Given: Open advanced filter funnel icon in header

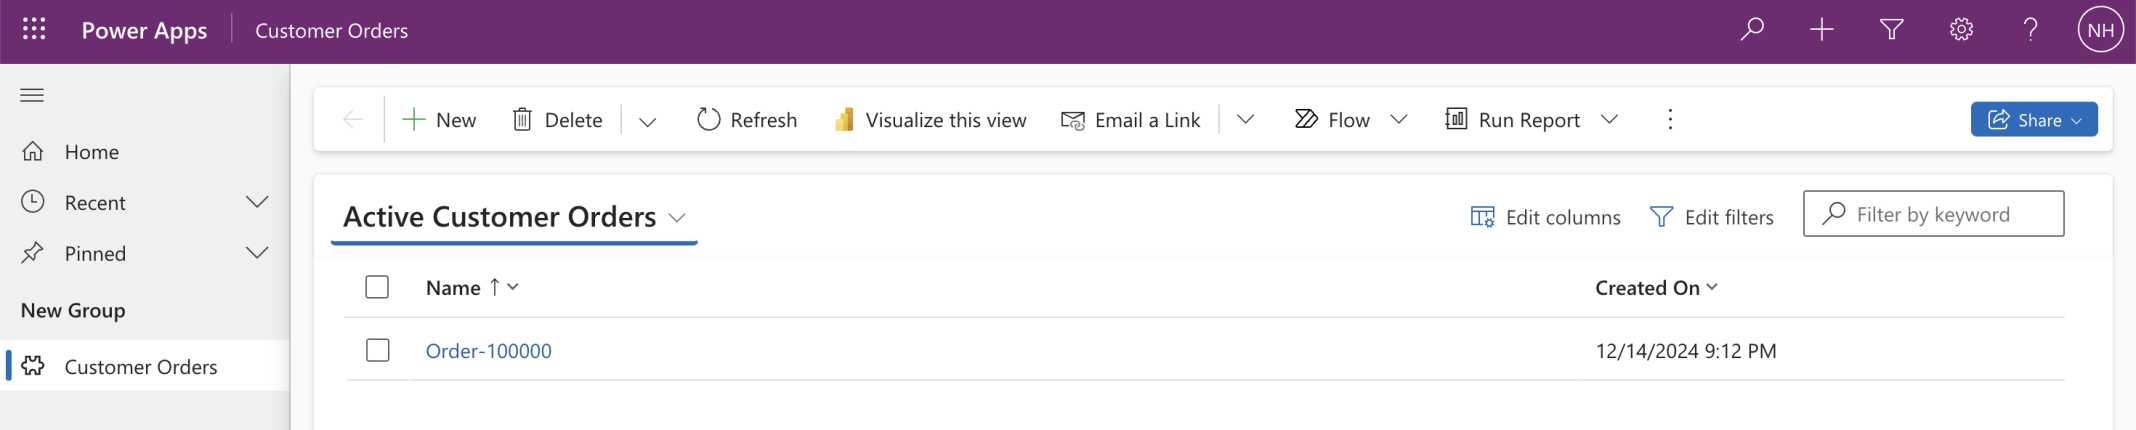Looking at the screenshot, I should 1891,30.
